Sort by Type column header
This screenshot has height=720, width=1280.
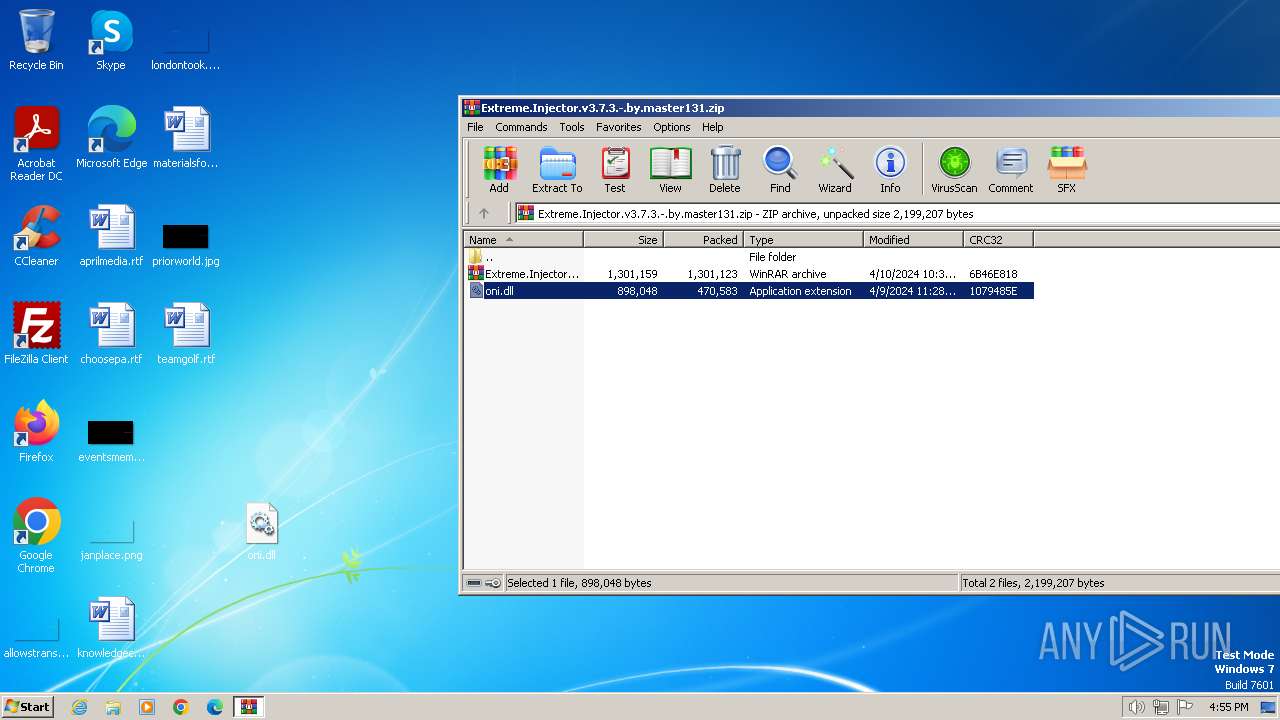(x=803, y=240)
